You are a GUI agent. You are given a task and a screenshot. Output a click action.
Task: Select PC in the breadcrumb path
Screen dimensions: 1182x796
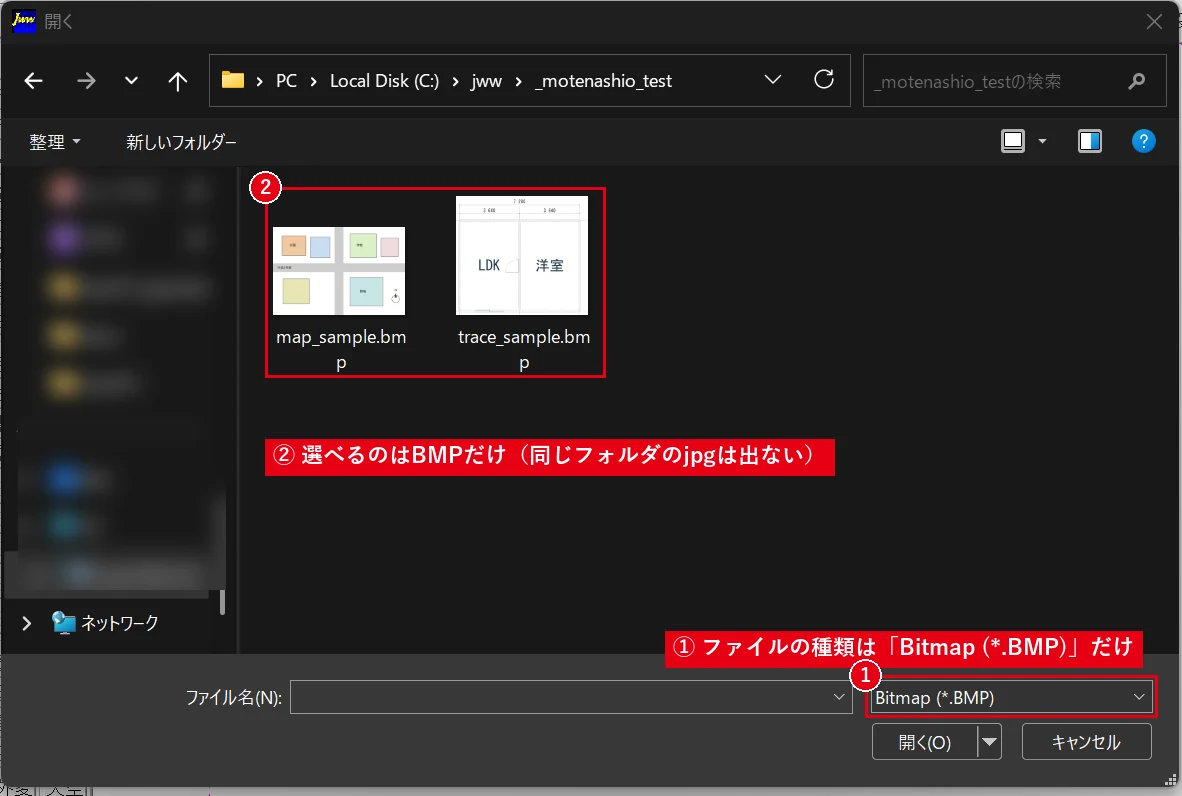click(286, 81)
